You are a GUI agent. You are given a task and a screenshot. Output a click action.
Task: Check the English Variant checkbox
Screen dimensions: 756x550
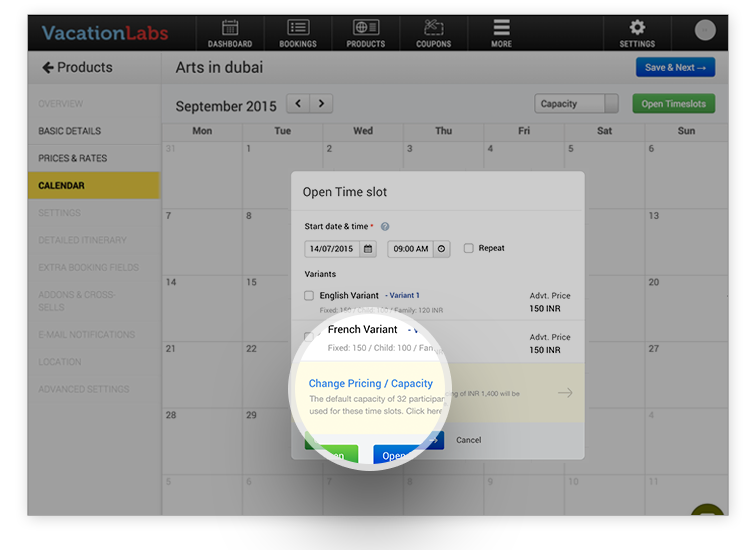coord(309,295)
